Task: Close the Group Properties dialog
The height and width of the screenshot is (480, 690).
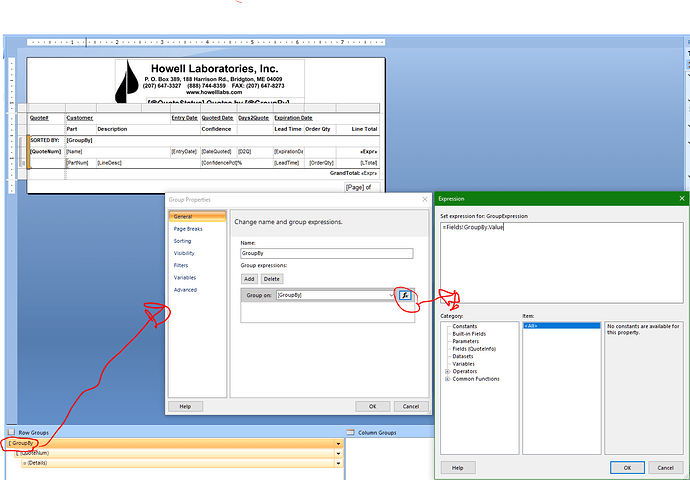Action: [x=425, y=200]
